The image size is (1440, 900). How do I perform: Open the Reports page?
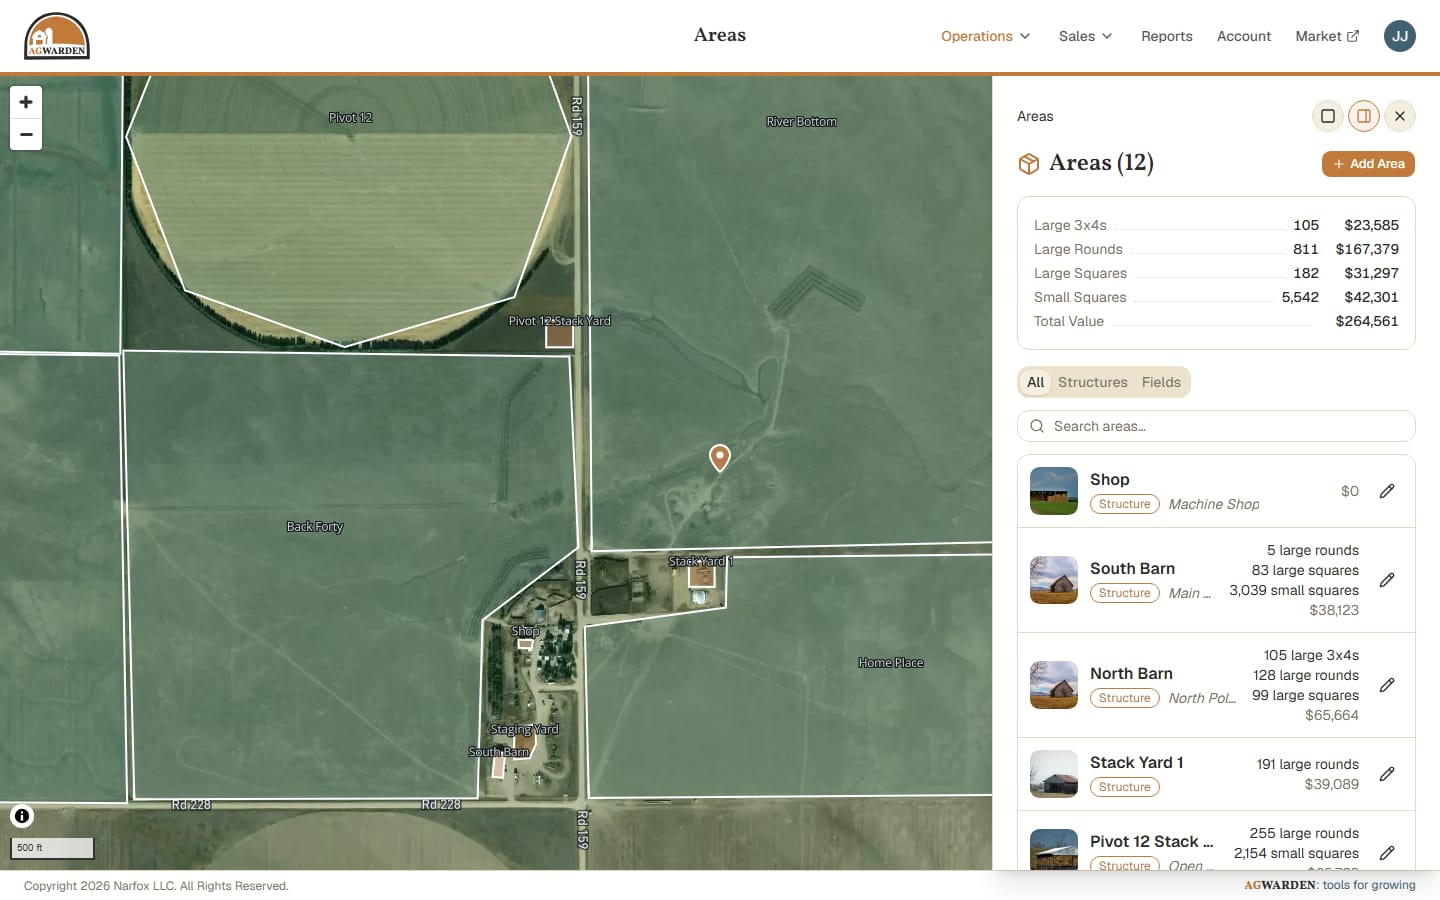(1167, 36)
